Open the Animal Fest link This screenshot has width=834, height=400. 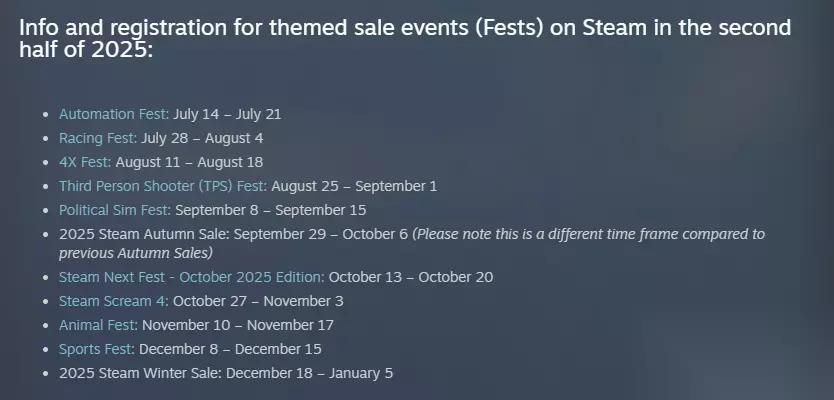[x=98, y=325]
